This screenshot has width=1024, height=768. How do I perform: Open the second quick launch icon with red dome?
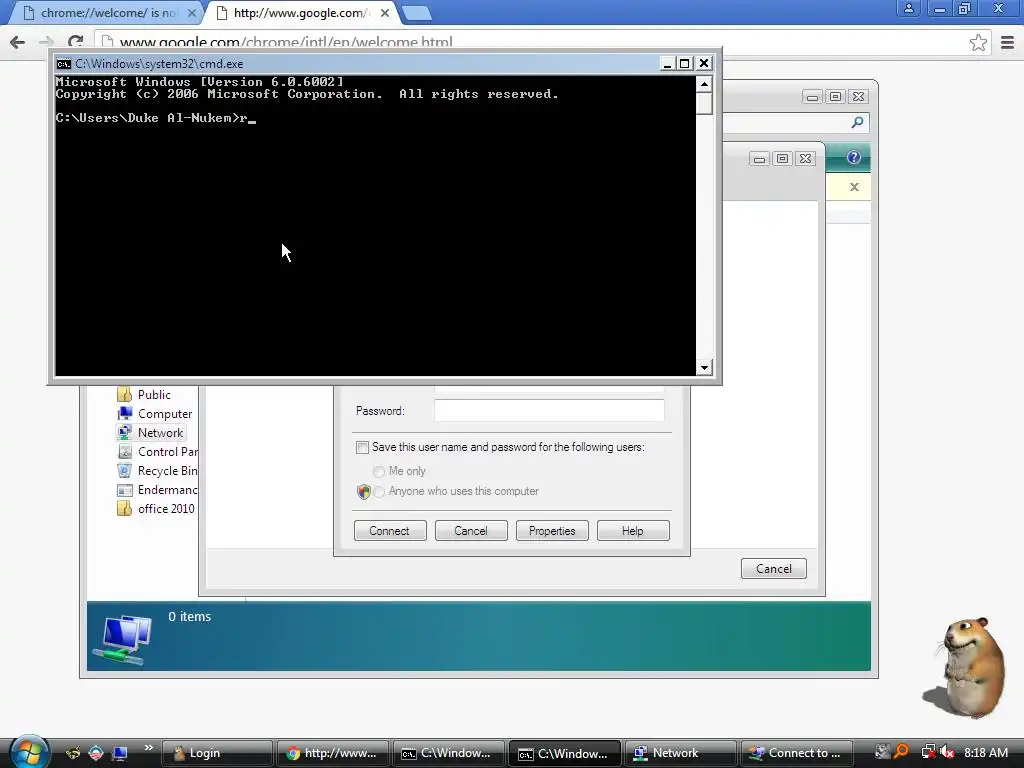coord(96,753)
